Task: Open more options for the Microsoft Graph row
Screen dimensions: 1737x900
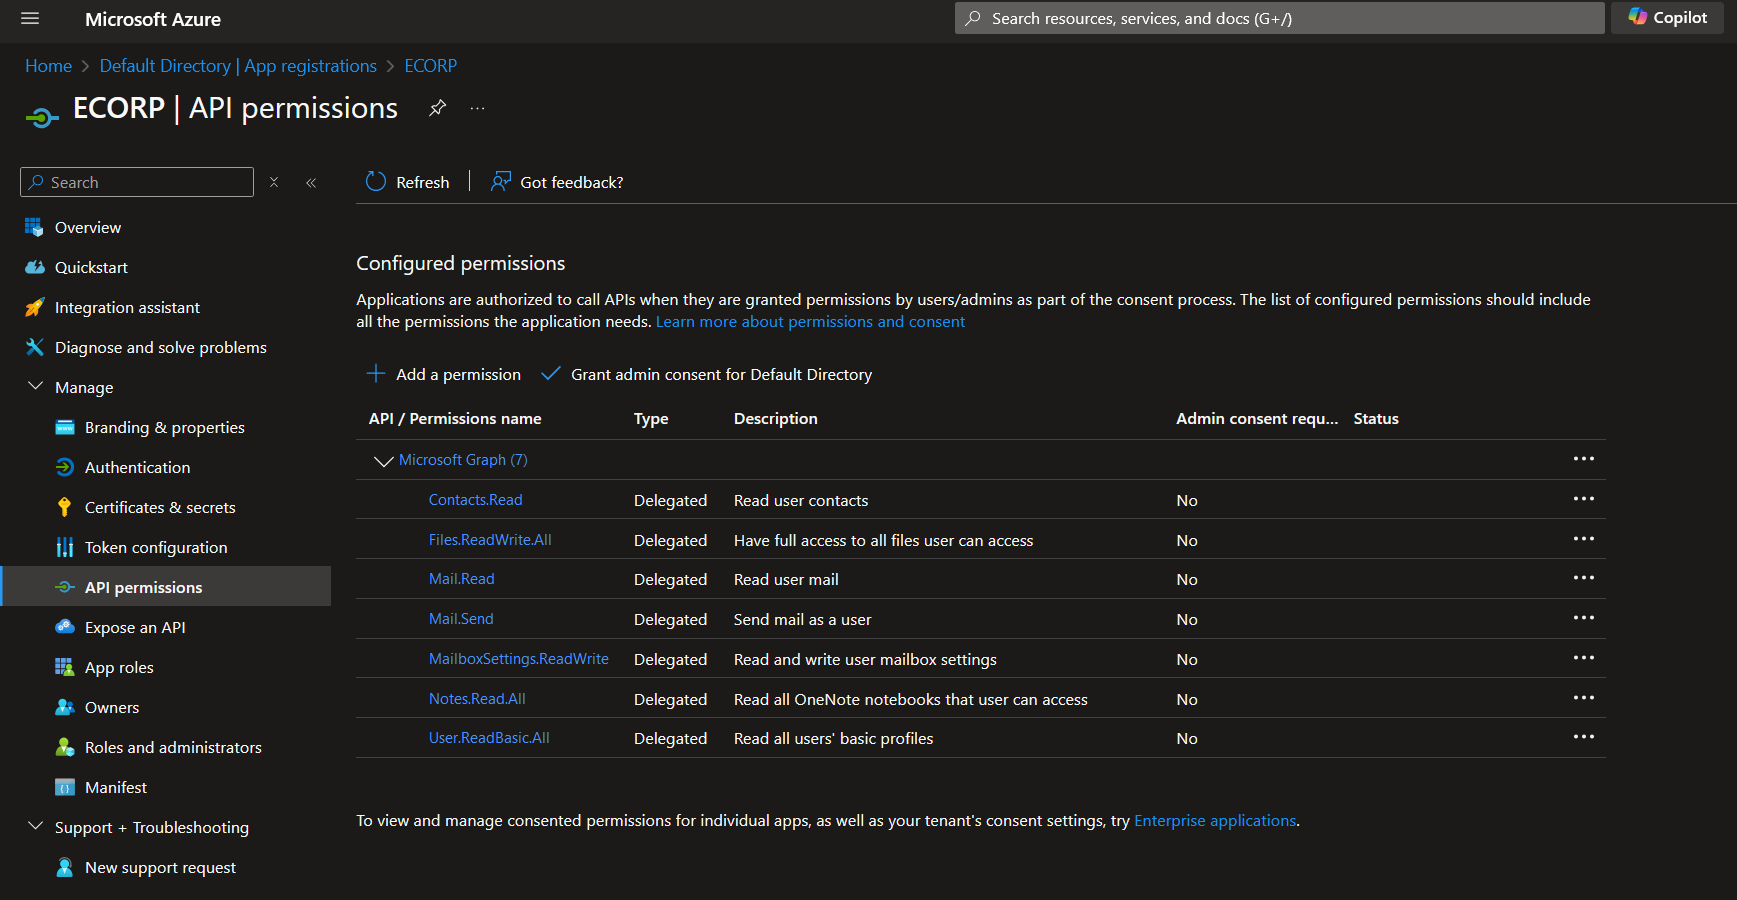Action: [1584, 459]
